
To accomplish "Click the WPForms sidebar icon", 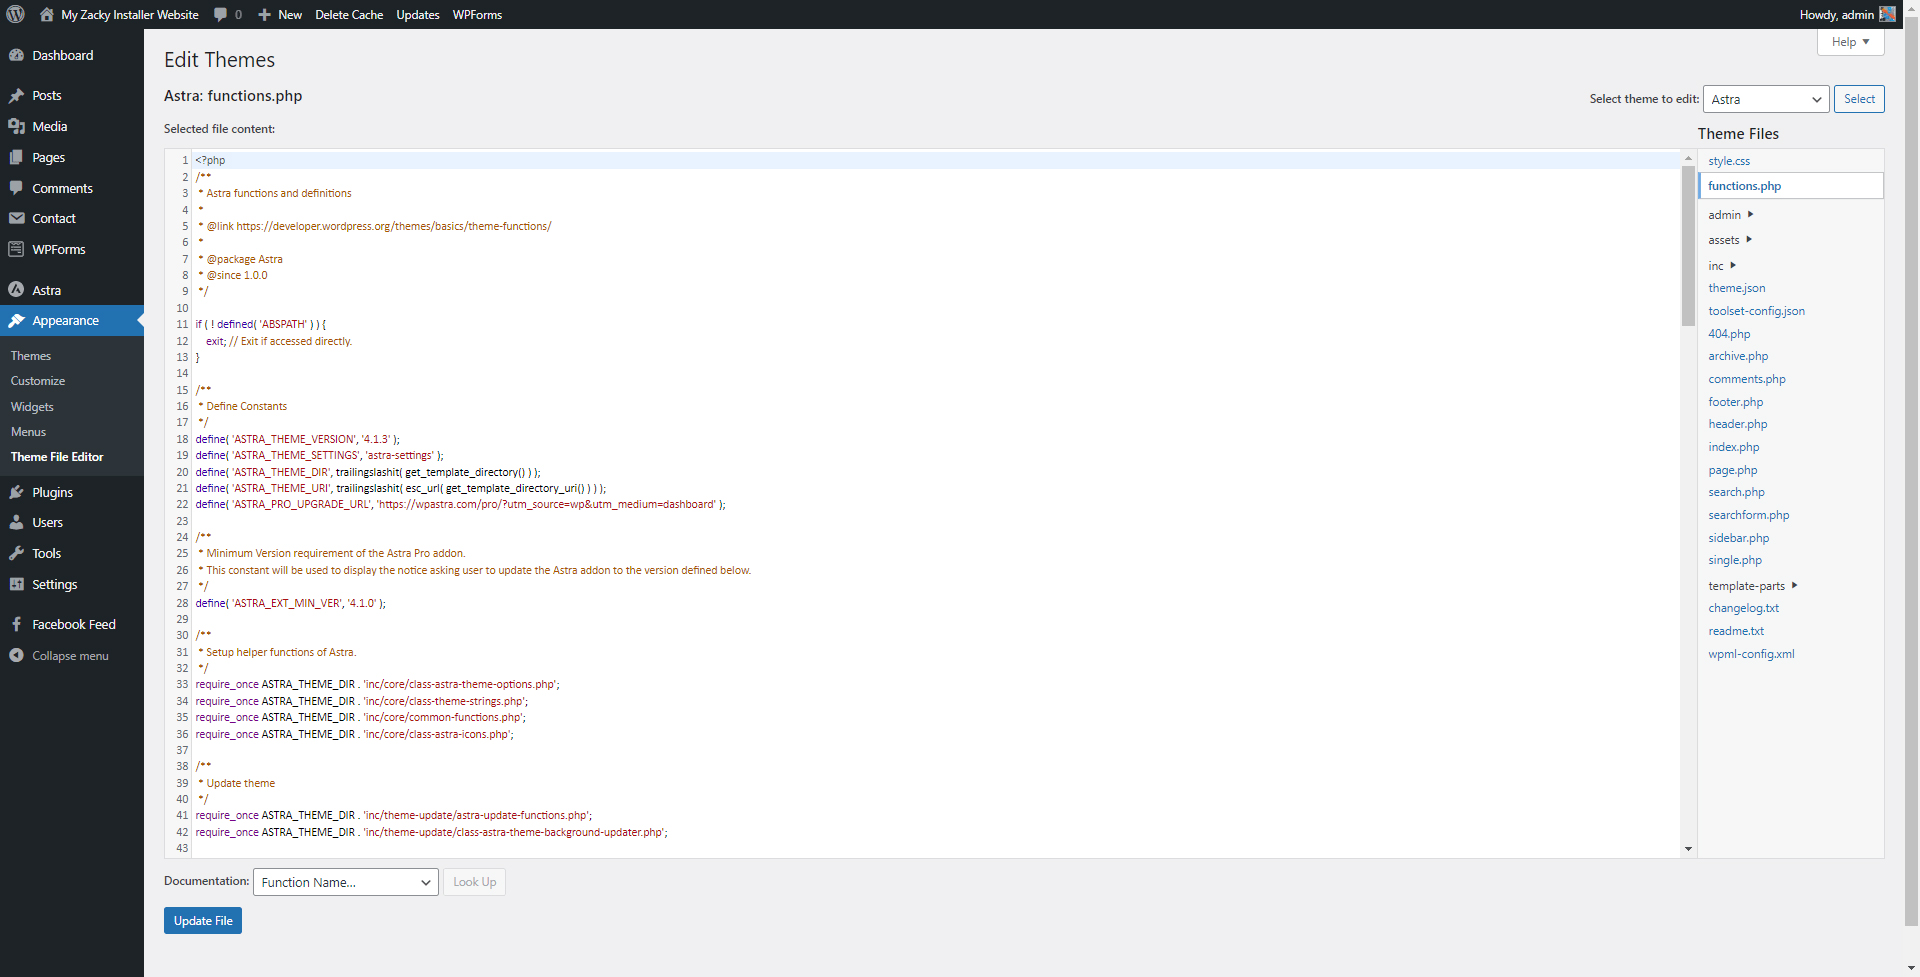I will [x=16, y=249].
